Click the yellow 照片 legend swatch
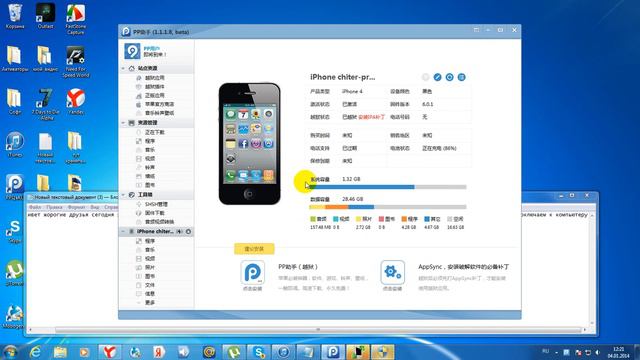Screen dimensions: 640x360 [x=358, y=219]
